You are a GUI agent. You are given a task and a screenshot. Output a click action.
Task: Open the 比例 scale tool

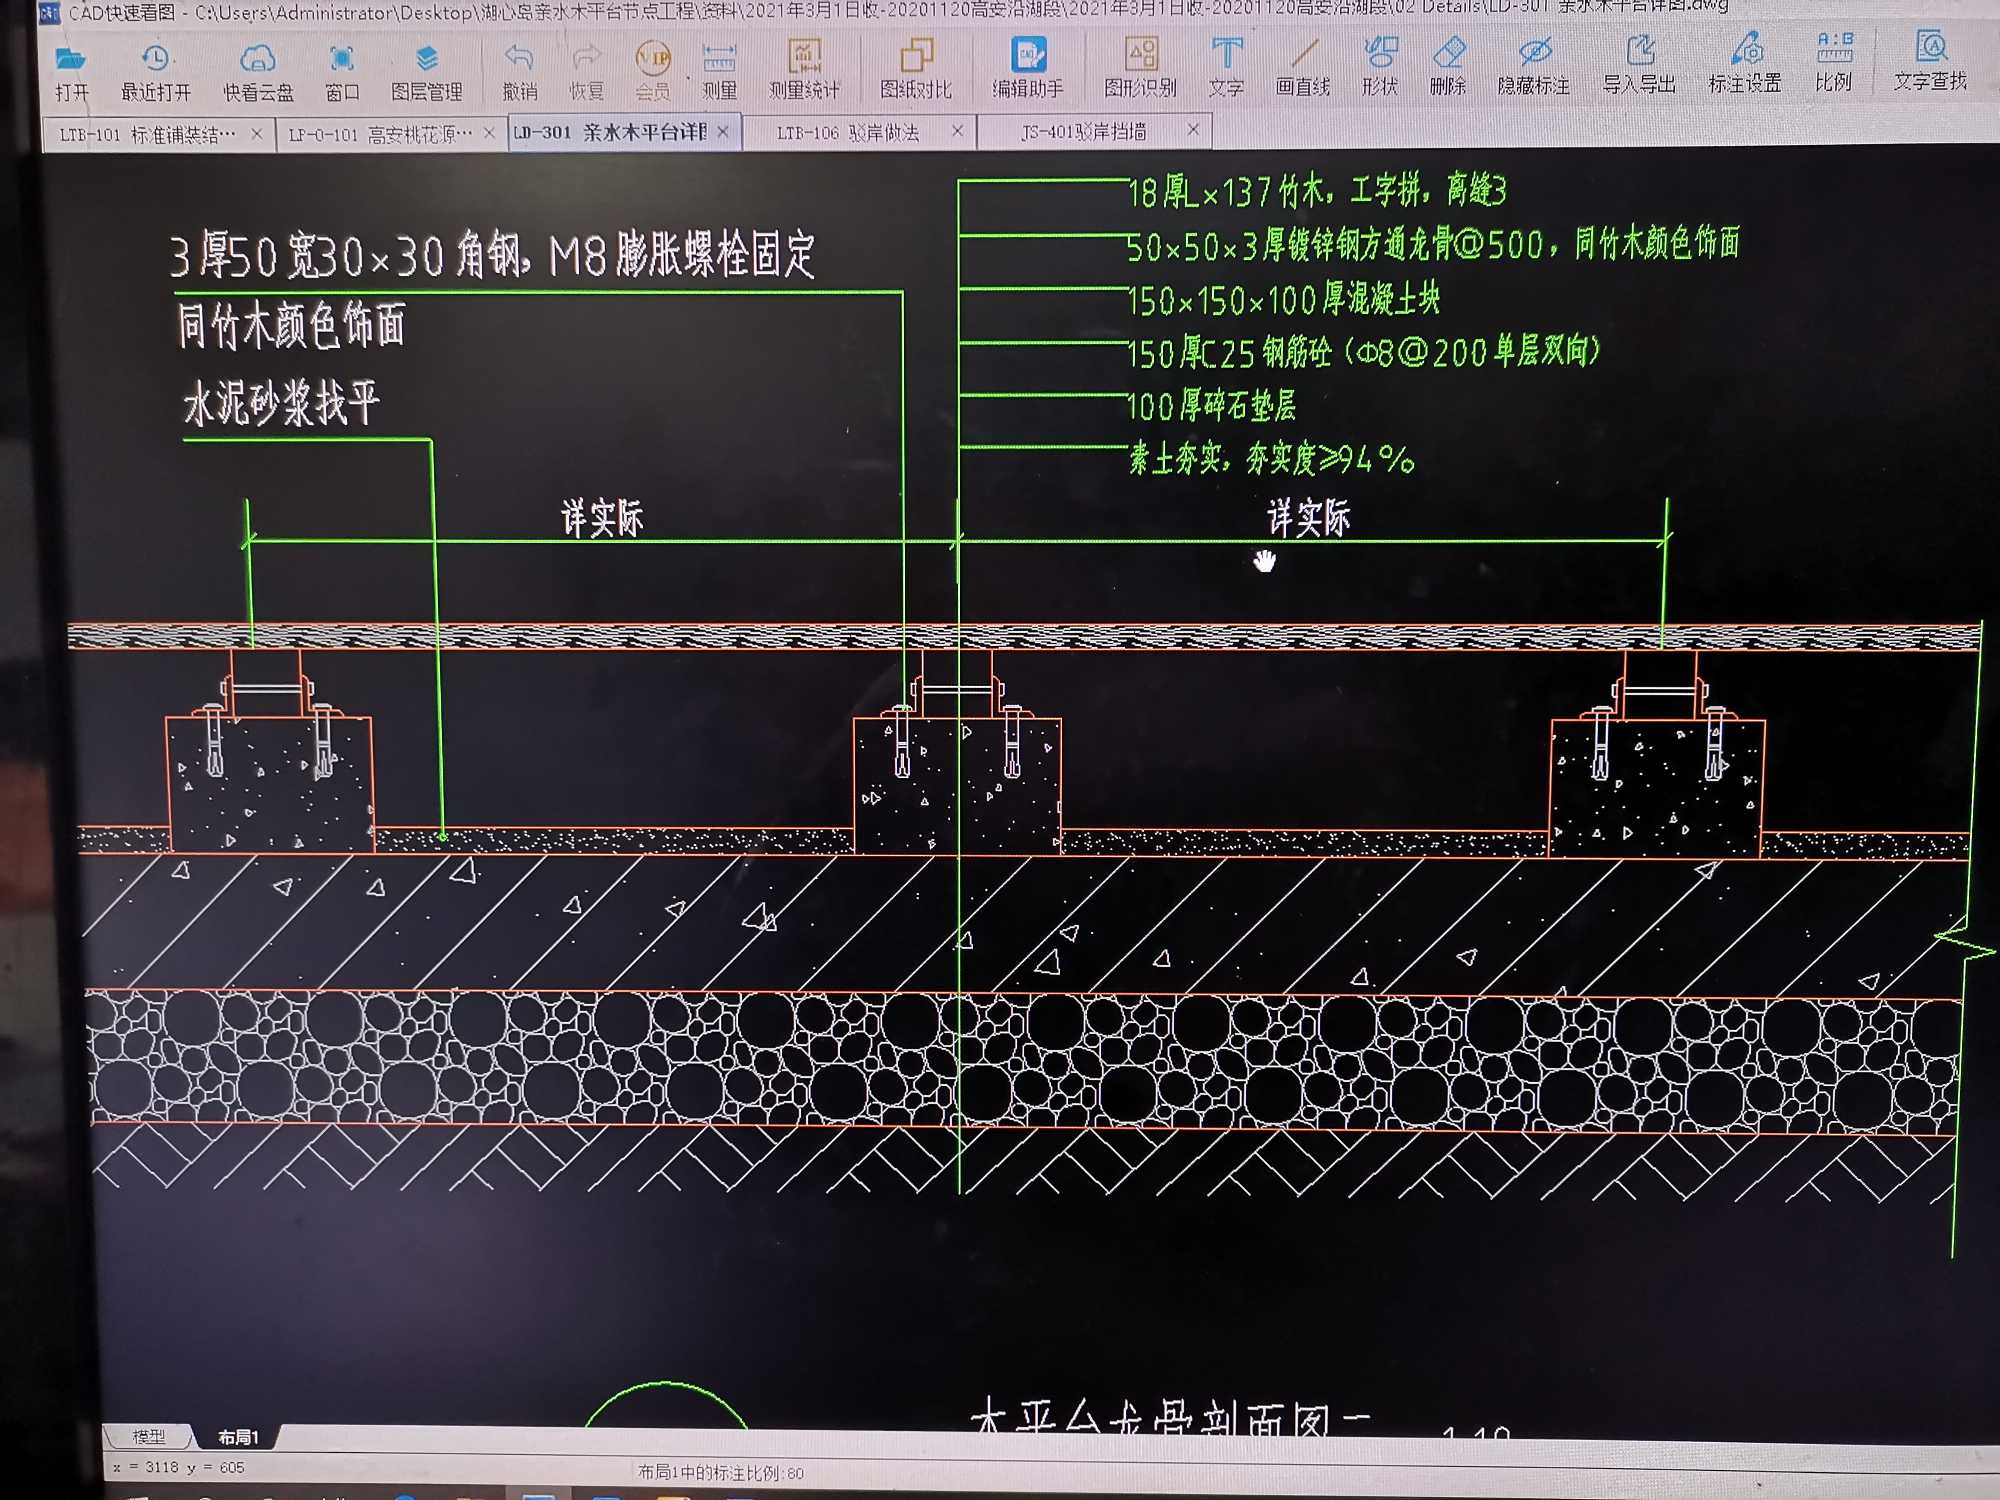click(1834, 62)
